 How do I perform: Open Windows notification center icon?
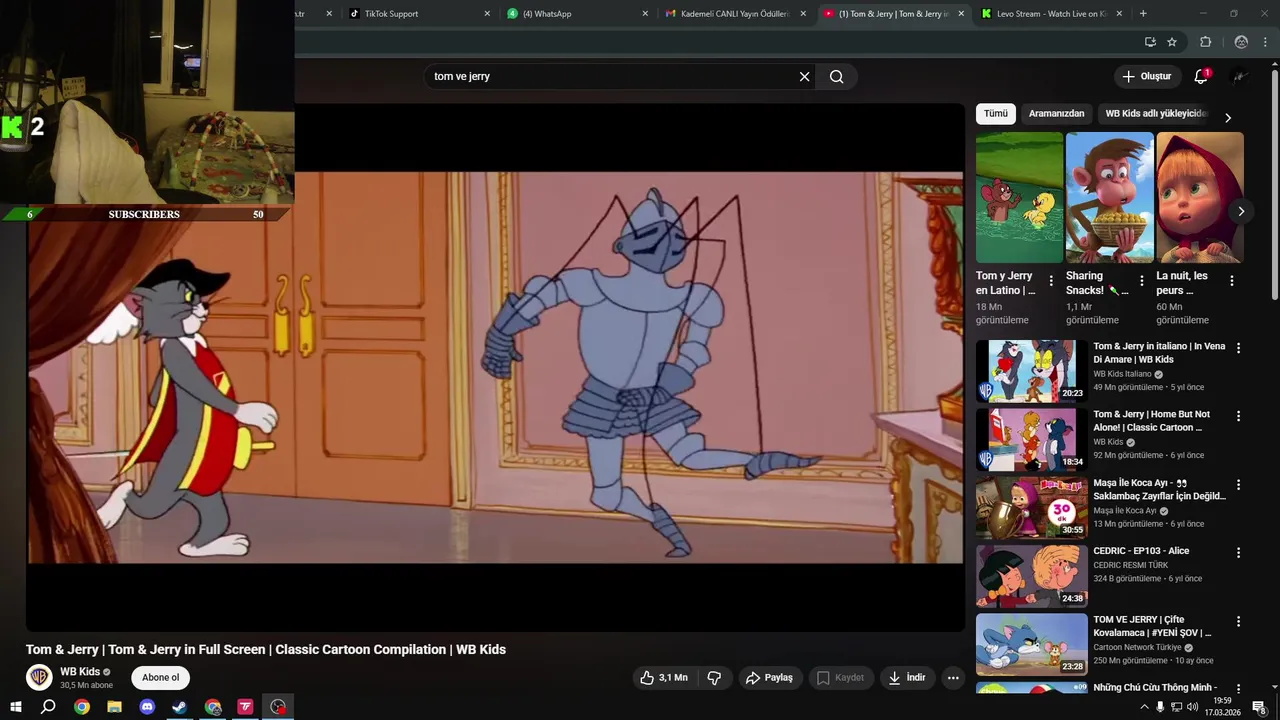[1260, 707]
